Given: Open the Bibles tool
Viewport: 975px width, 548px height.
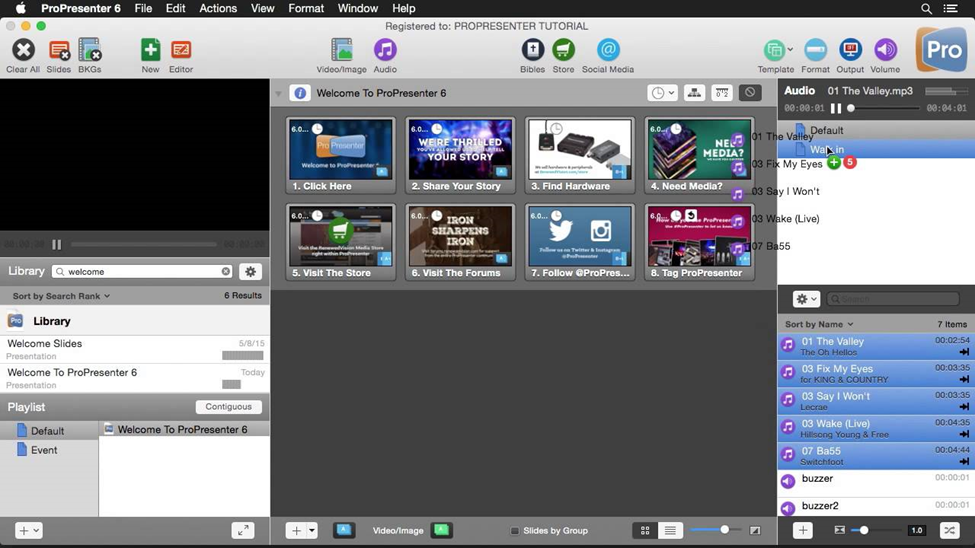Looking at the screenshot, I should point(532,50).
